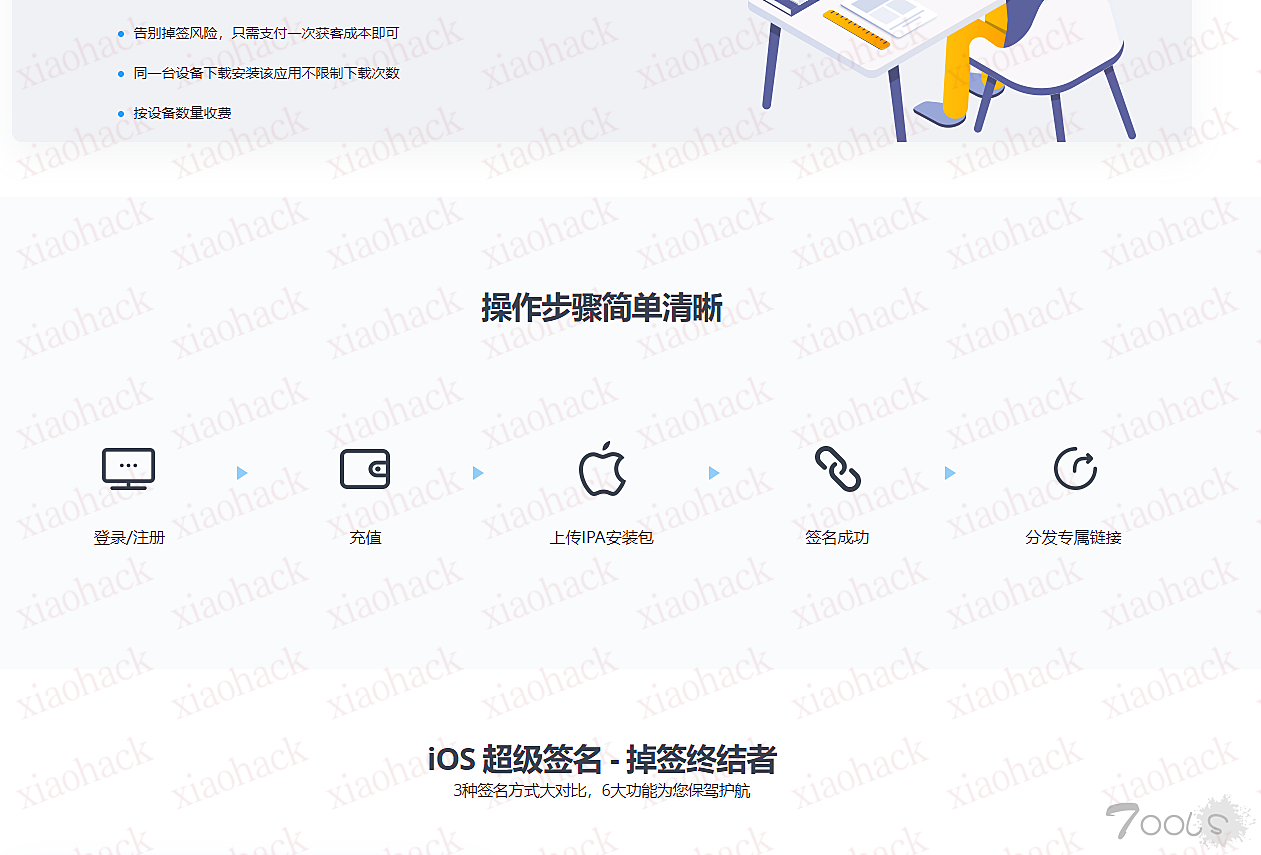Click the arrow between 签名成功 and 分发专属链接
Viewport: 1261px width, 855px height.
tap(950, 473)
